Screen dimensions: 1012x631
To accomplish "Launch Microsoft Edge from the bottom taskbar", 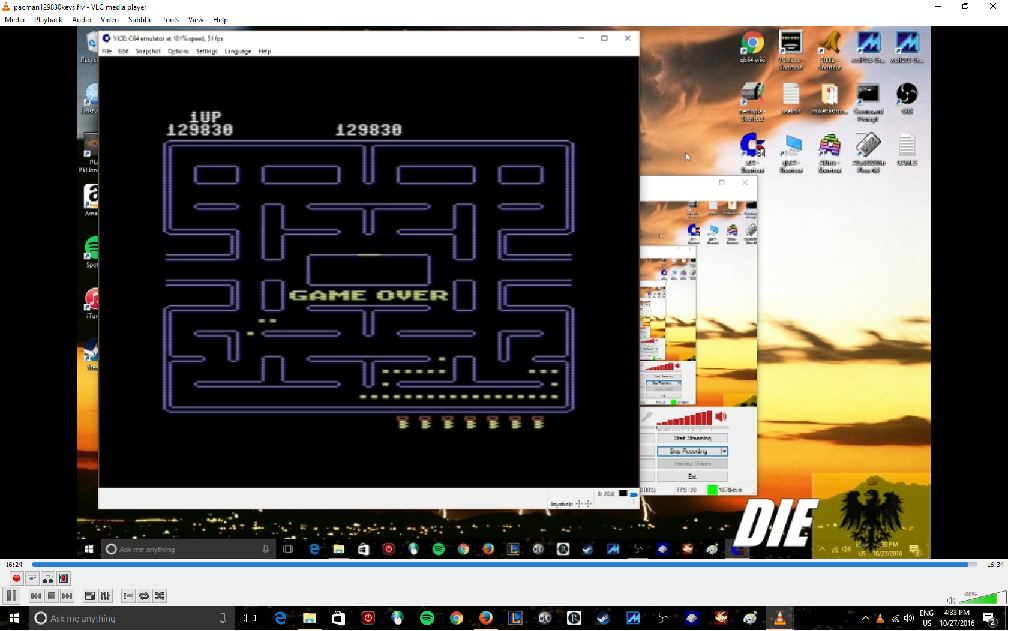I will (x=280, y=618).
